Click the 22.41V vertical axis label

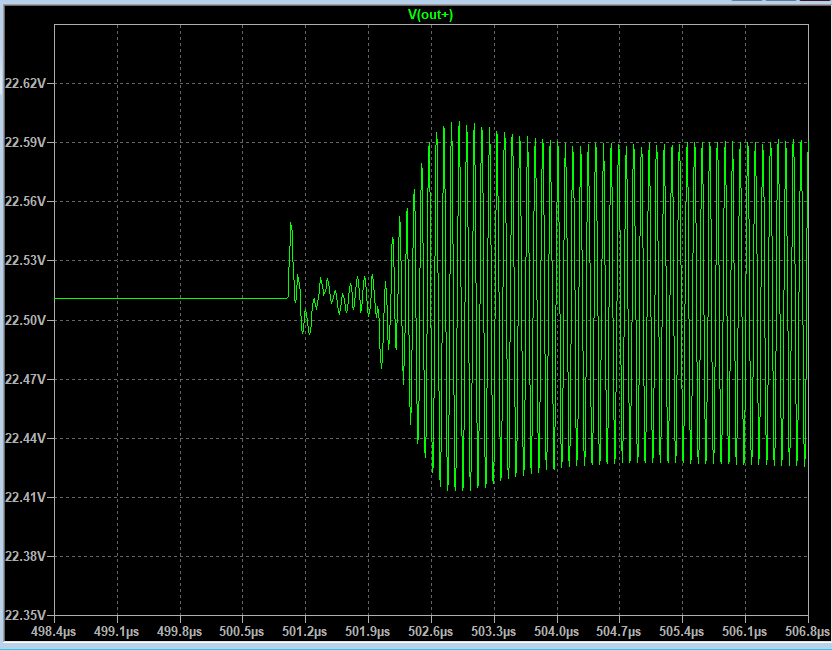click(25, 497)
